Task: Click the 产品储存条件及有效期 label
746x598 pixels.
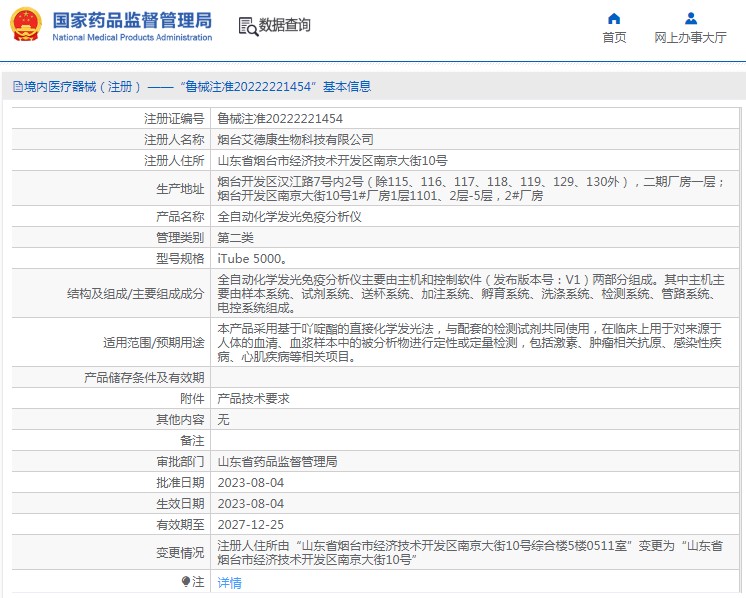Action: coord(144,377)
